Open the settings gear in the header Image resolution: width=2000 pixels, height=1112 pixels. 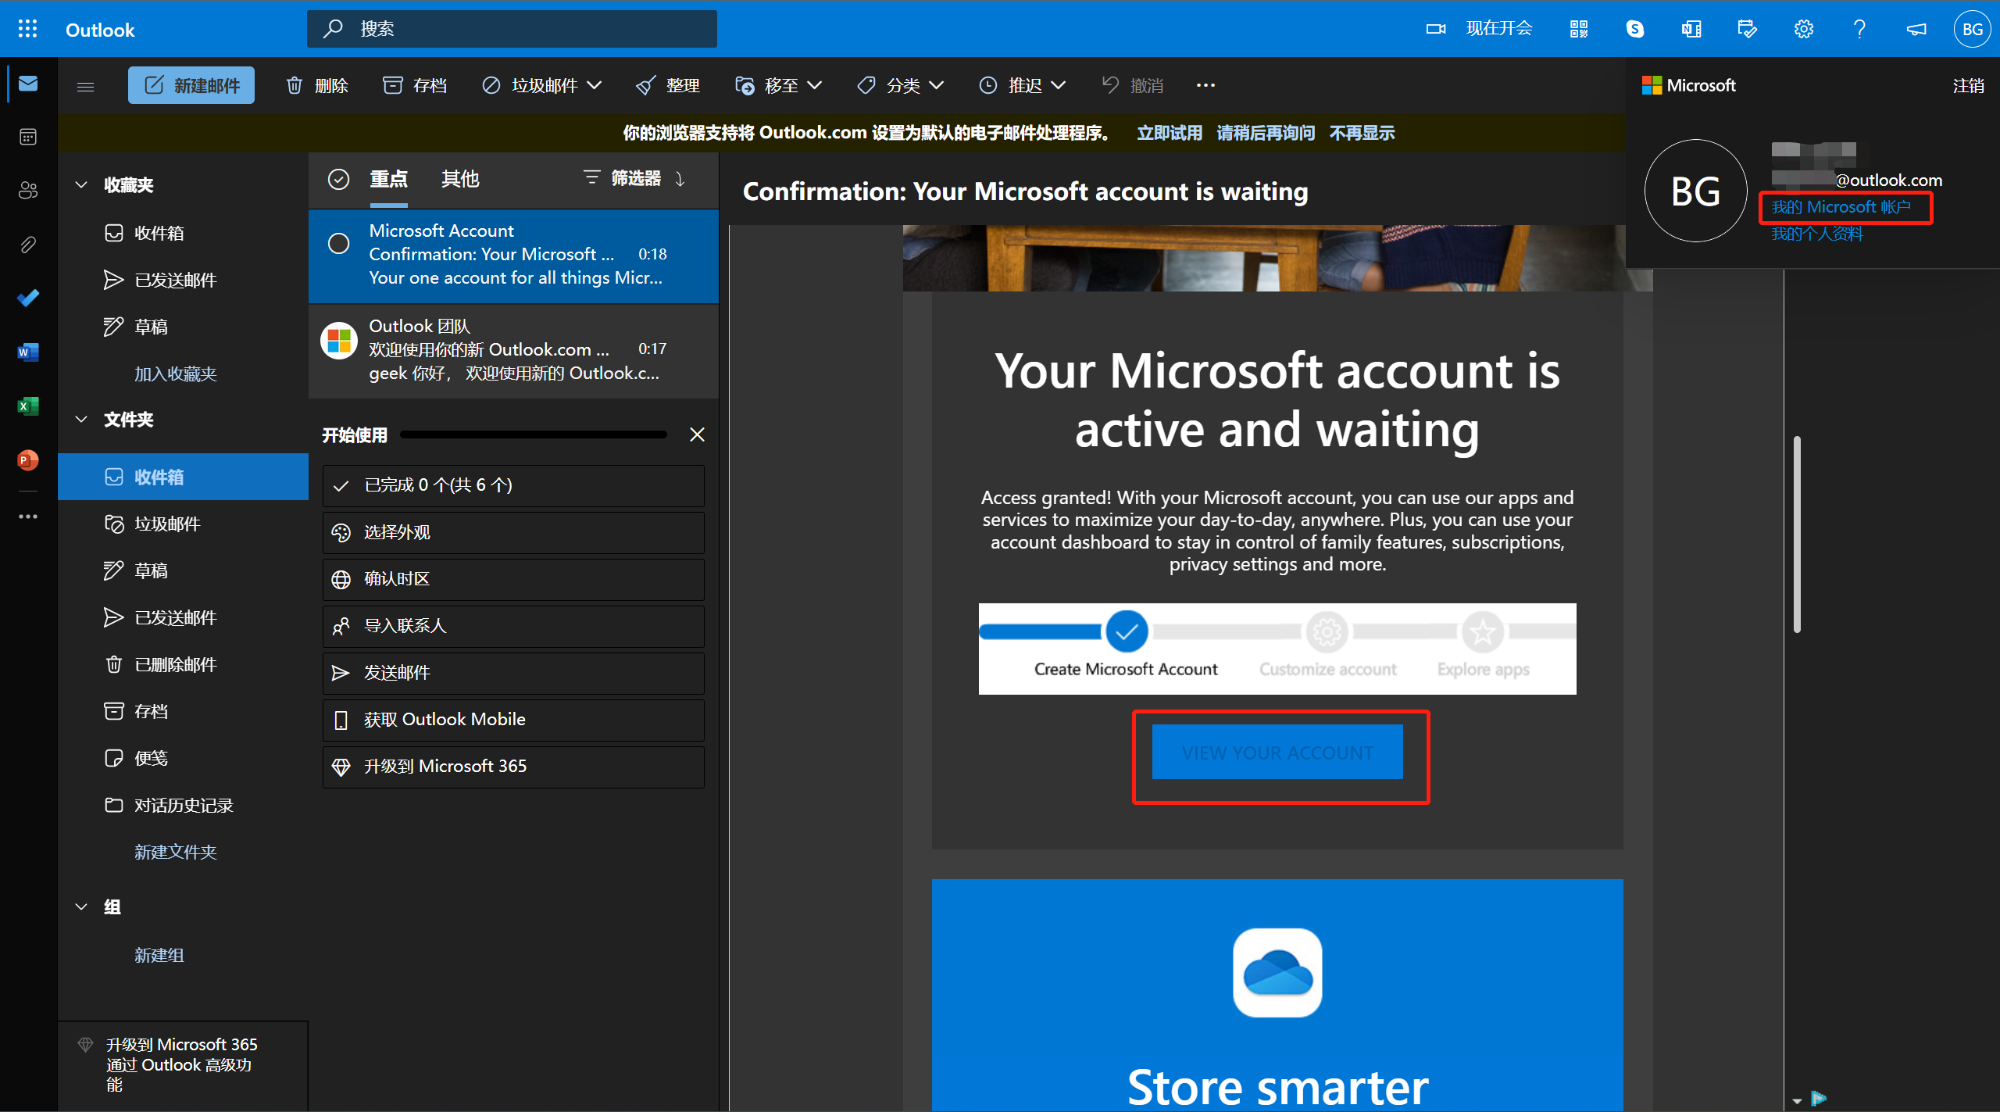pyautogui.click(x=1803, y=29)
